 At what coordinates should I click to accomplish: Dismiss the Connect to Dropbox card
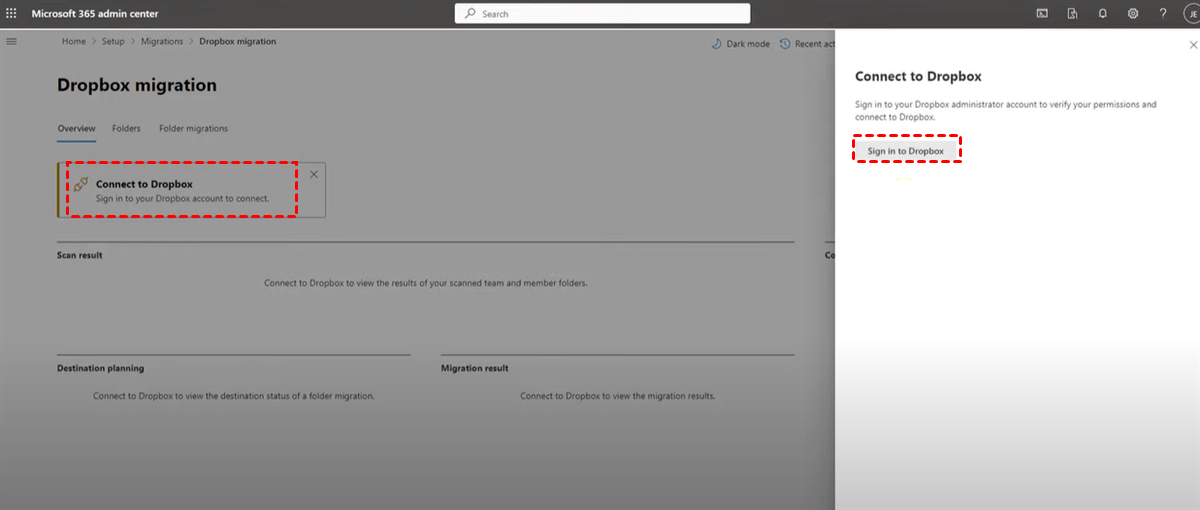point(314,174)
